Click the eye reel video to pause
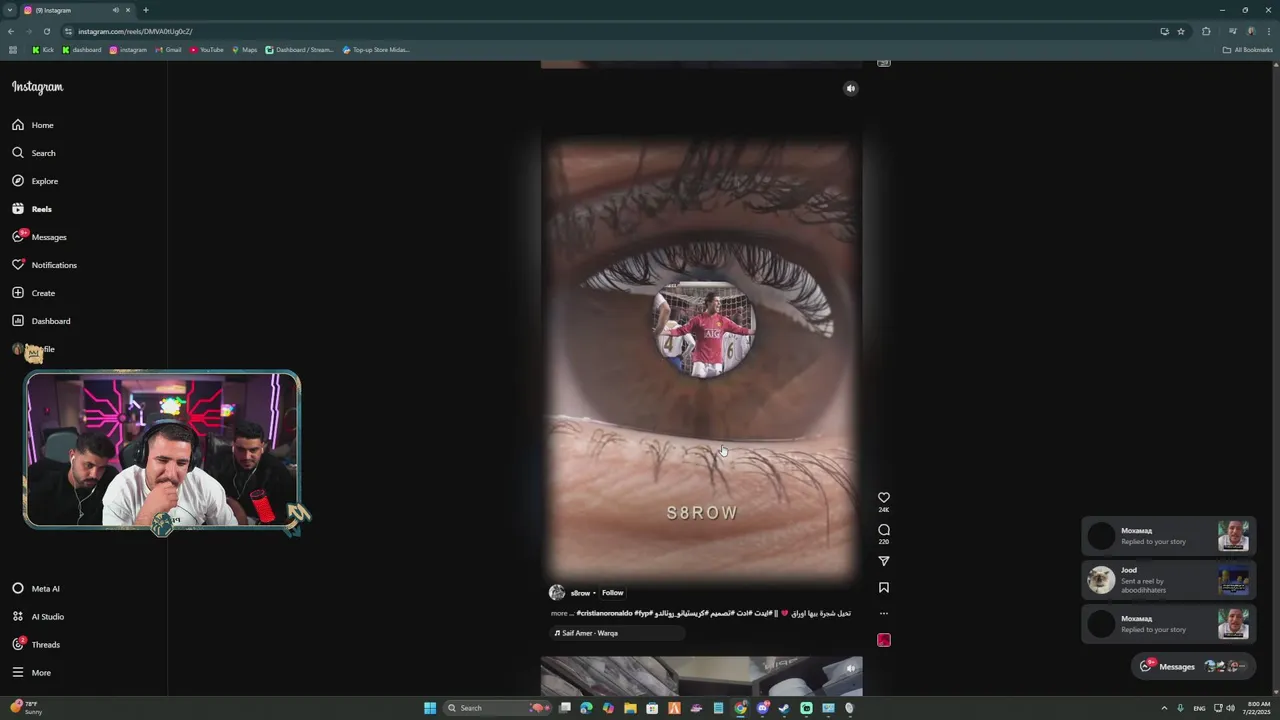Image resolution: width=1280 pixels, height=720 pixels. [x=702, y=358]
